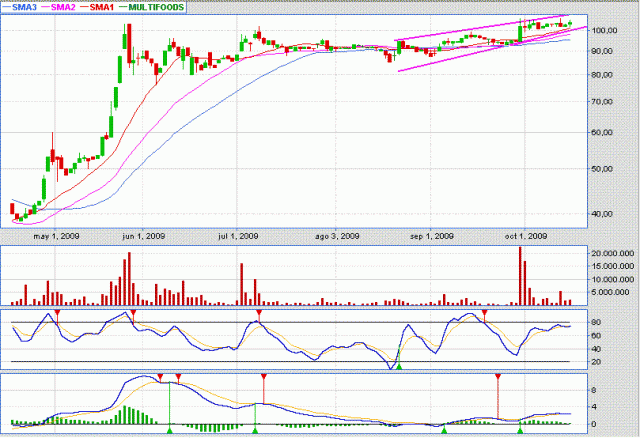Click the MACD red sell marker in early July
The image size is (640, 438).
[264, 376]
